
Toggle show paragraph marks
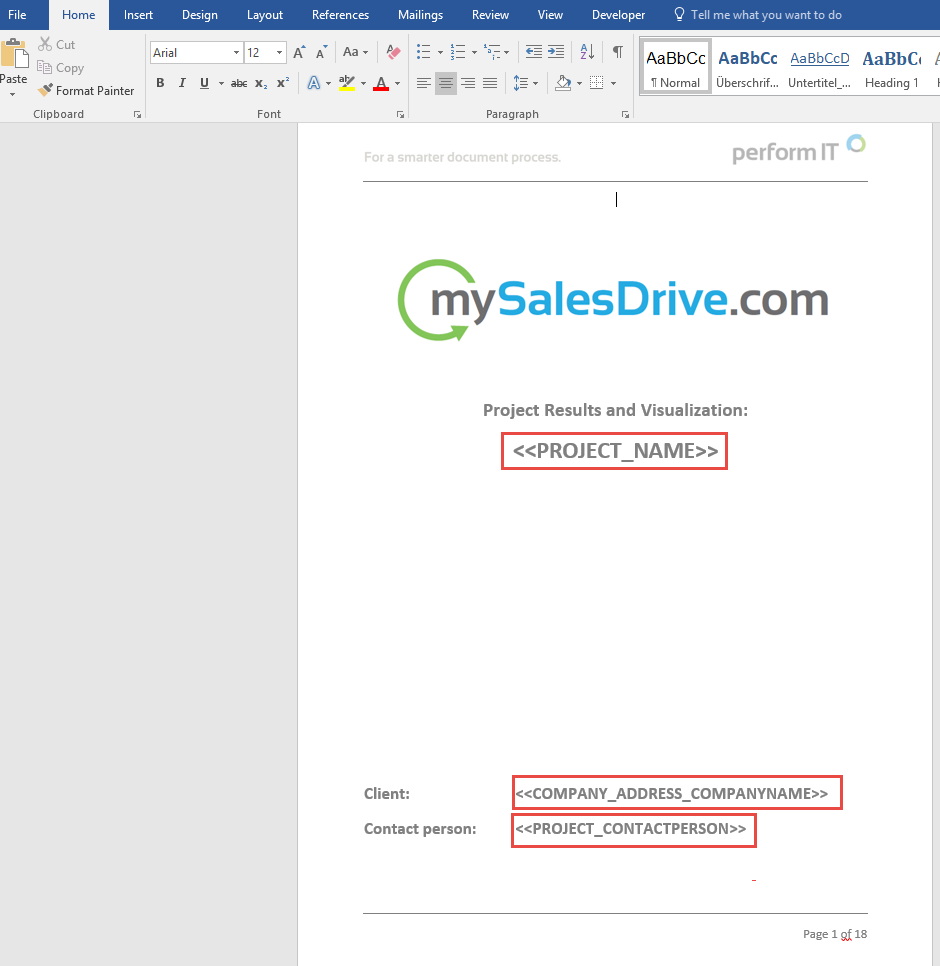618,52
